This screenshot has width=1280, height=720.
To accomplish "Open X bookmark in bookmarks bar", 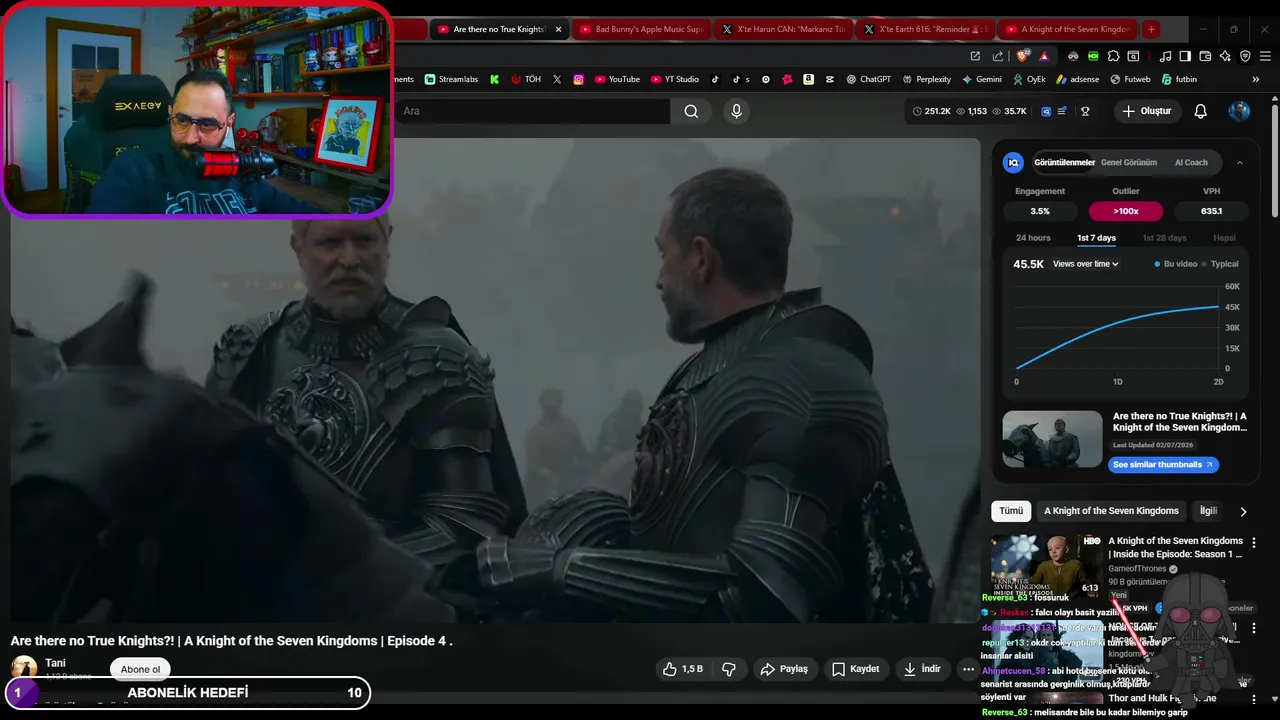I will (557, 79).
